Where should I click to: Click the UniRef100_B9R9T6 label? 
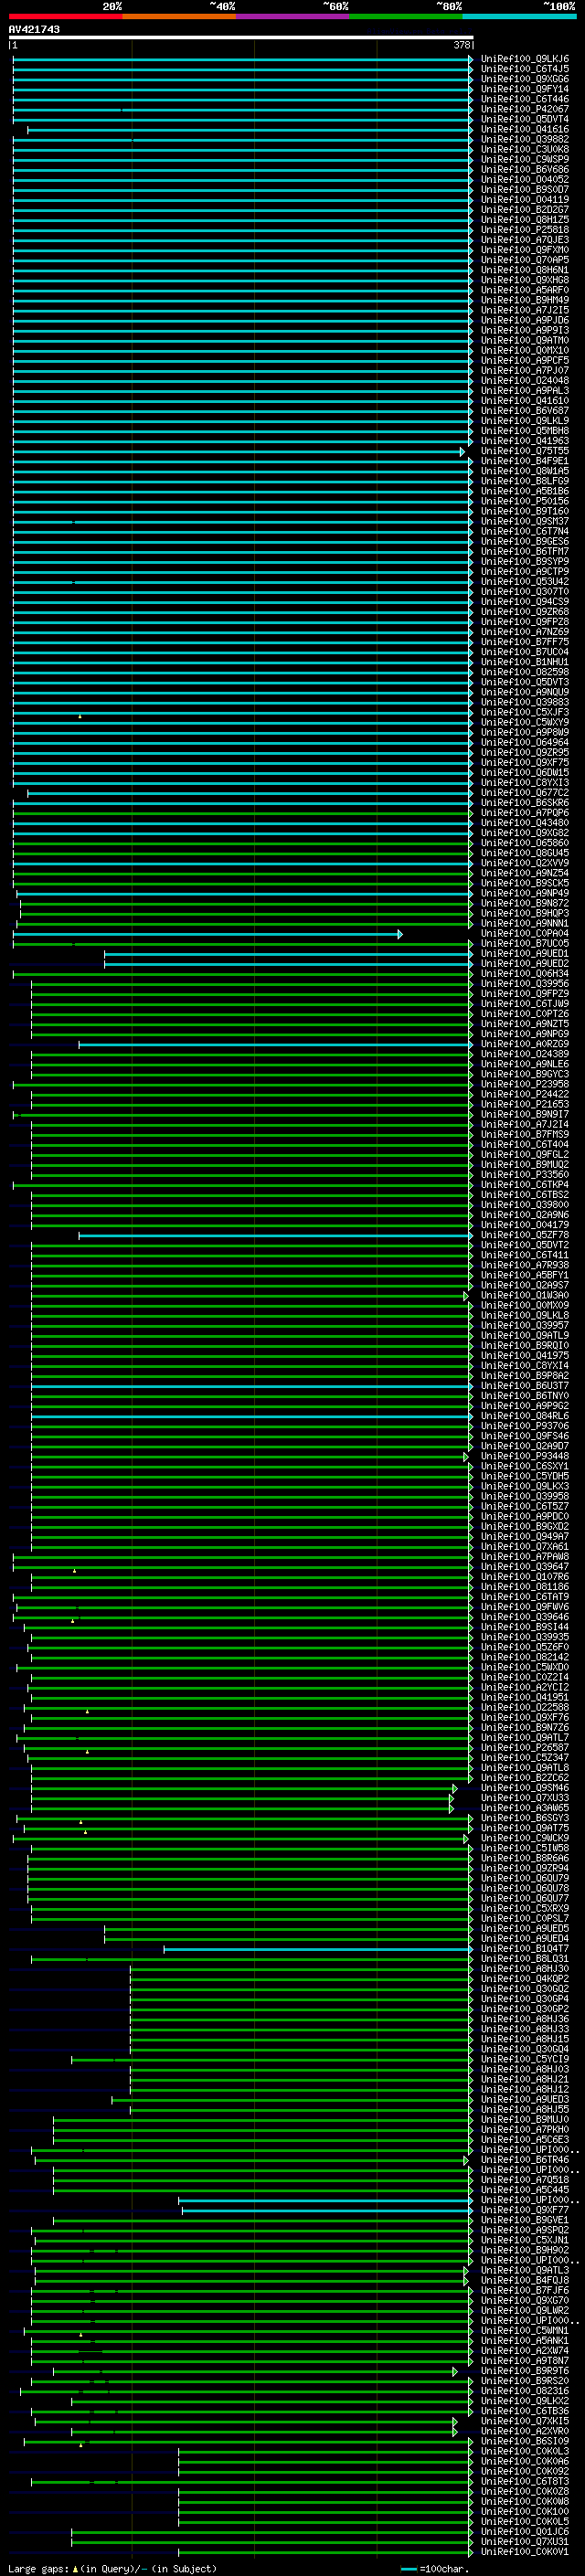pyautogui.click(x=525, y=2370)
